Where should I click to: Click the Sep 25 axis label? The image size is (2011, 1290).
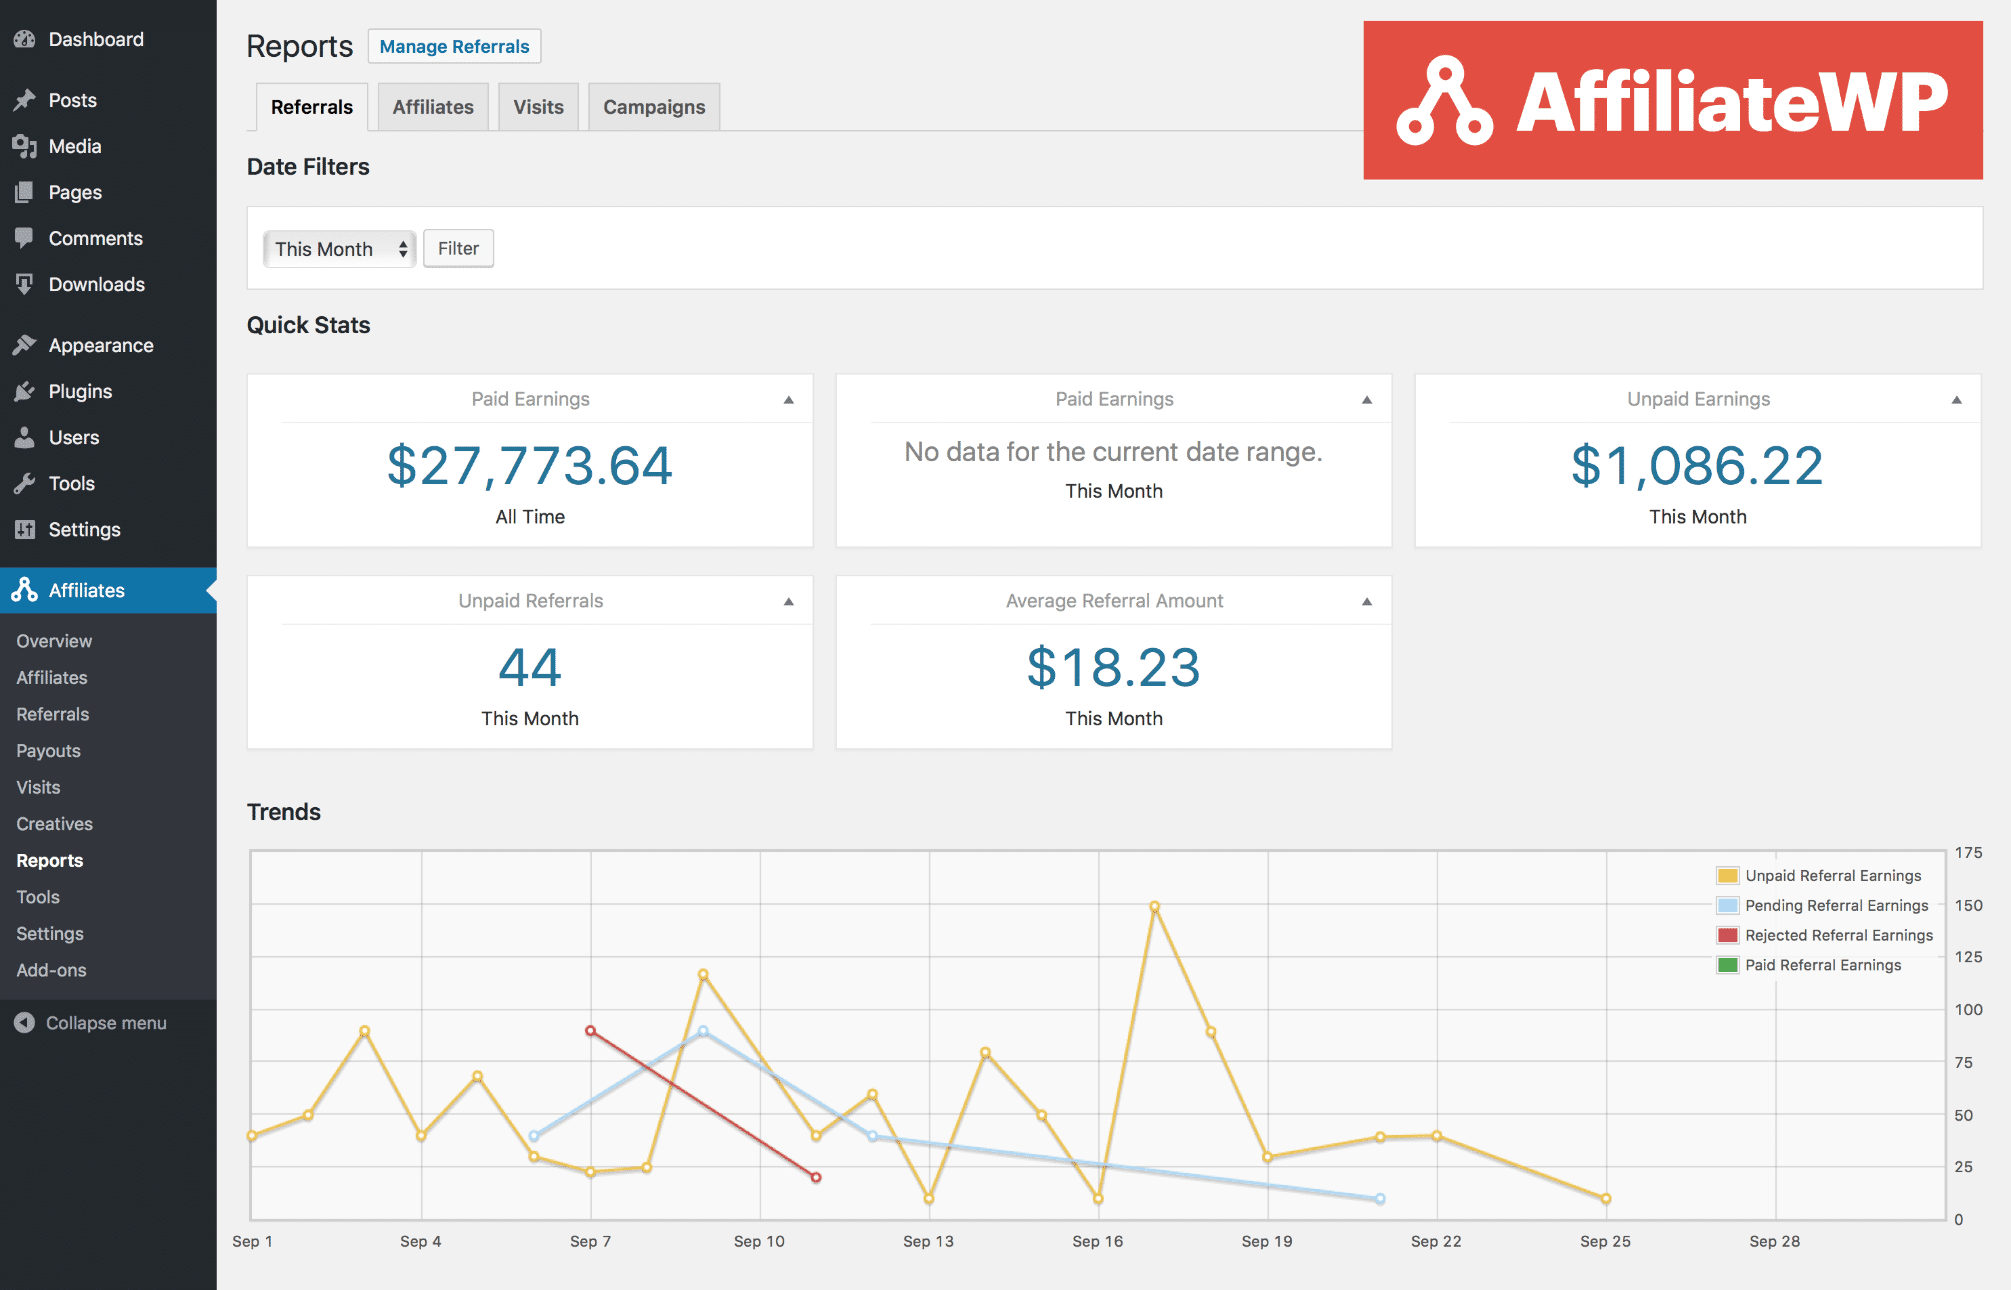point(1605,1241)
